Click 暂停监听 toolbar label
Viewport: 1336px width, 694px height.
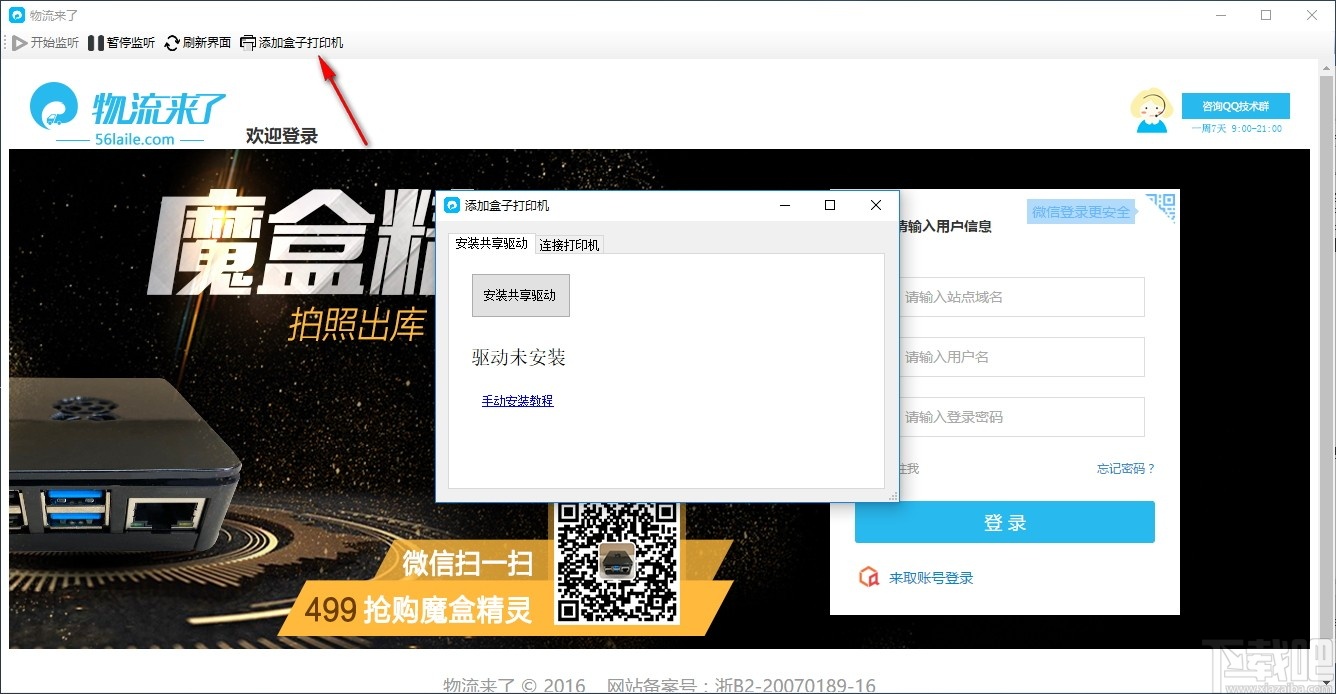[131, 43]
